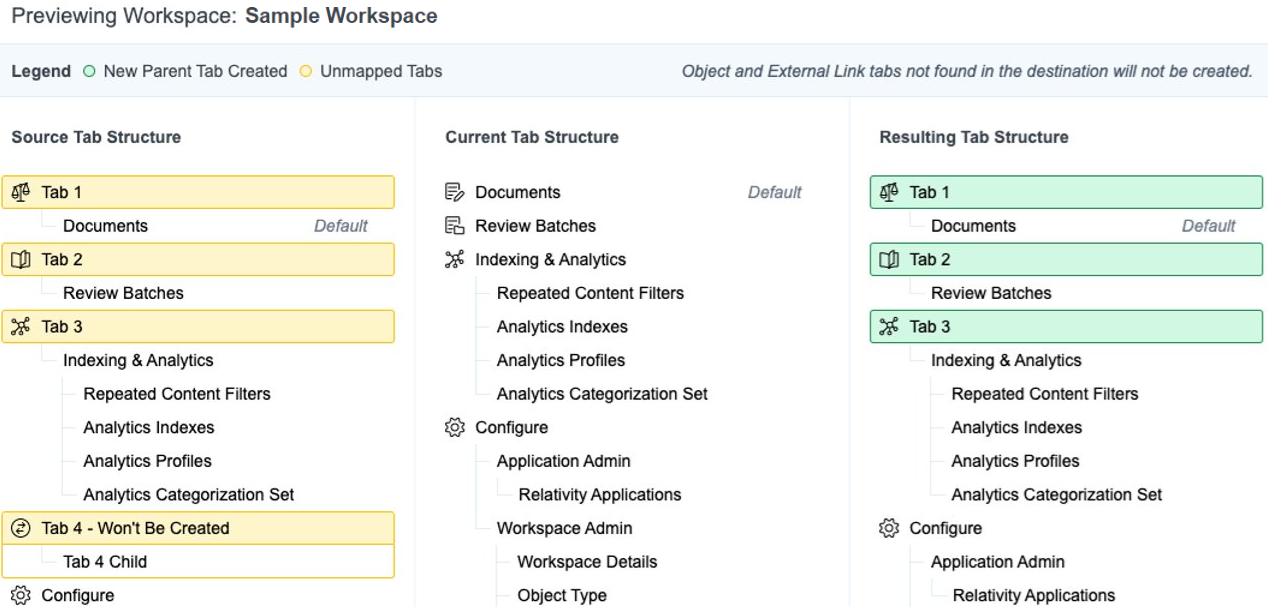Select Review Batches in Current Tab Structure
1268x607 pixels.
pos(536,226)
